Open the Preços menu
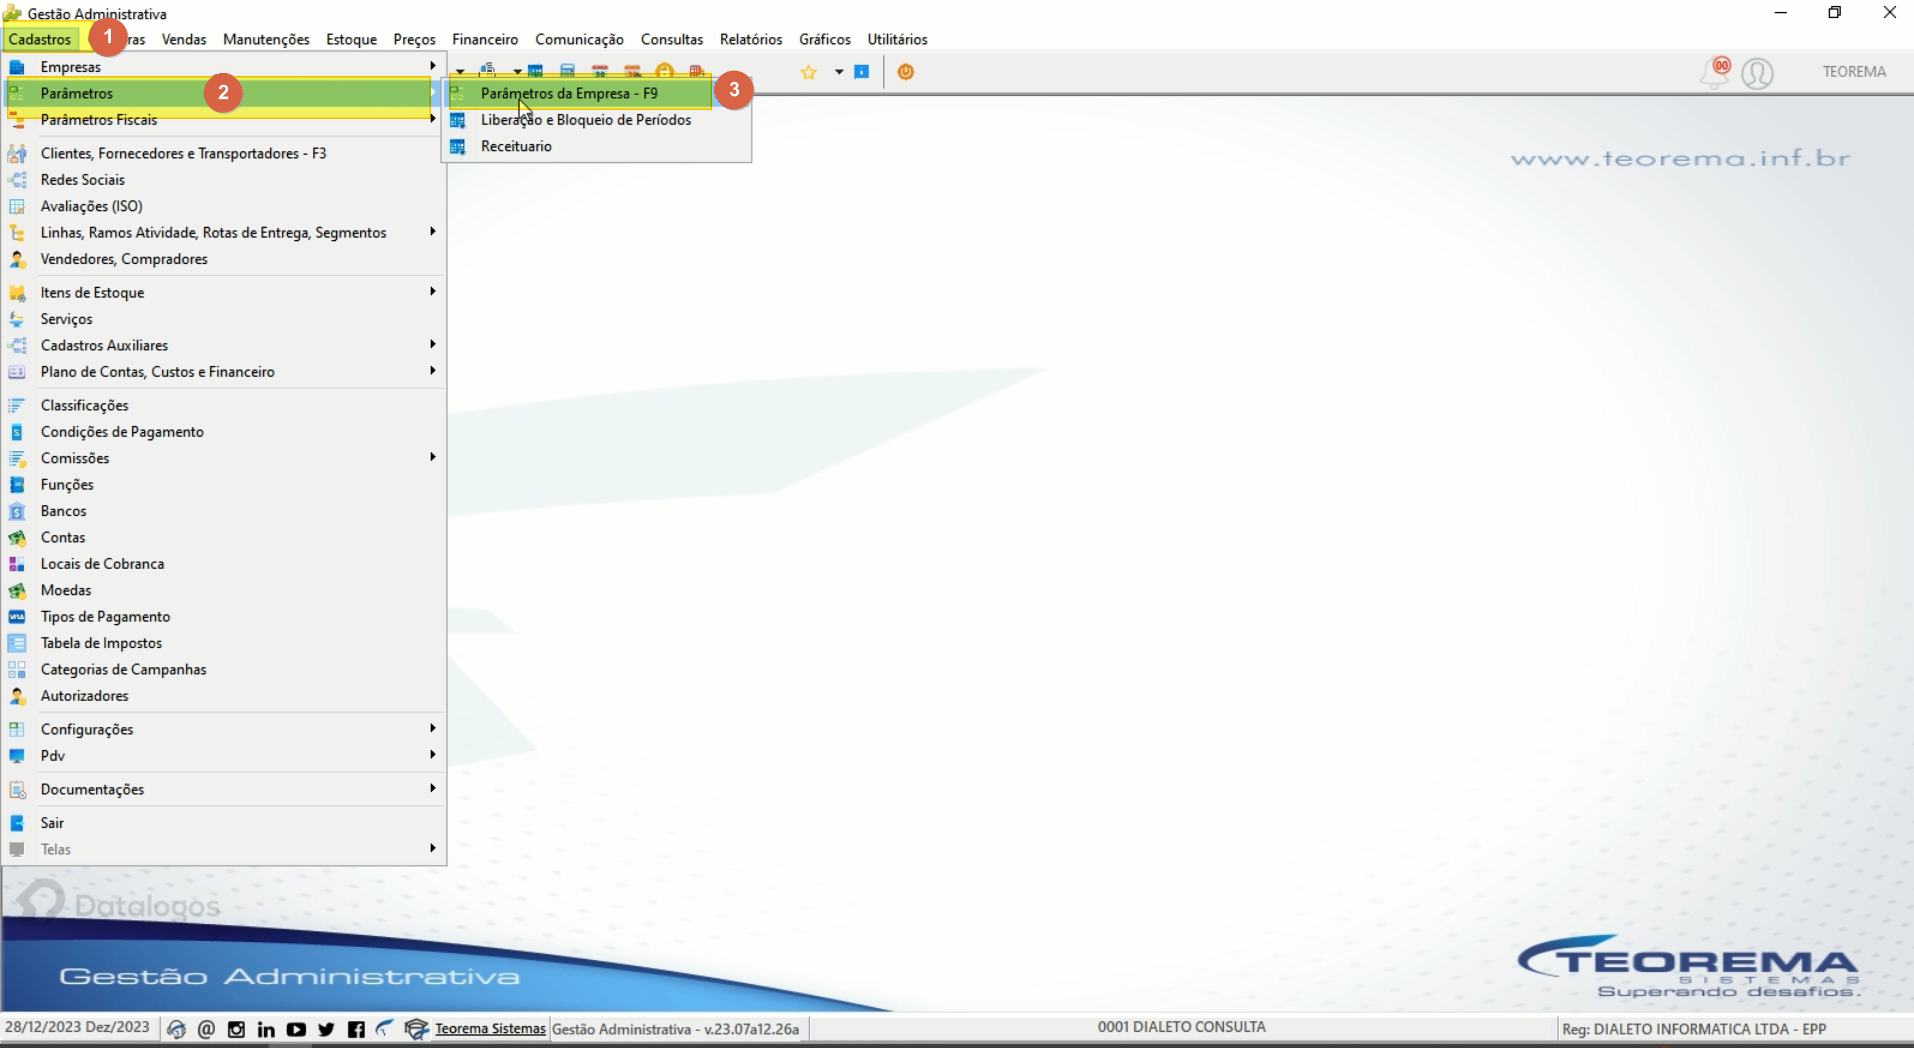The height and width of the screenshot is (1048, 1914). point(414,39)
